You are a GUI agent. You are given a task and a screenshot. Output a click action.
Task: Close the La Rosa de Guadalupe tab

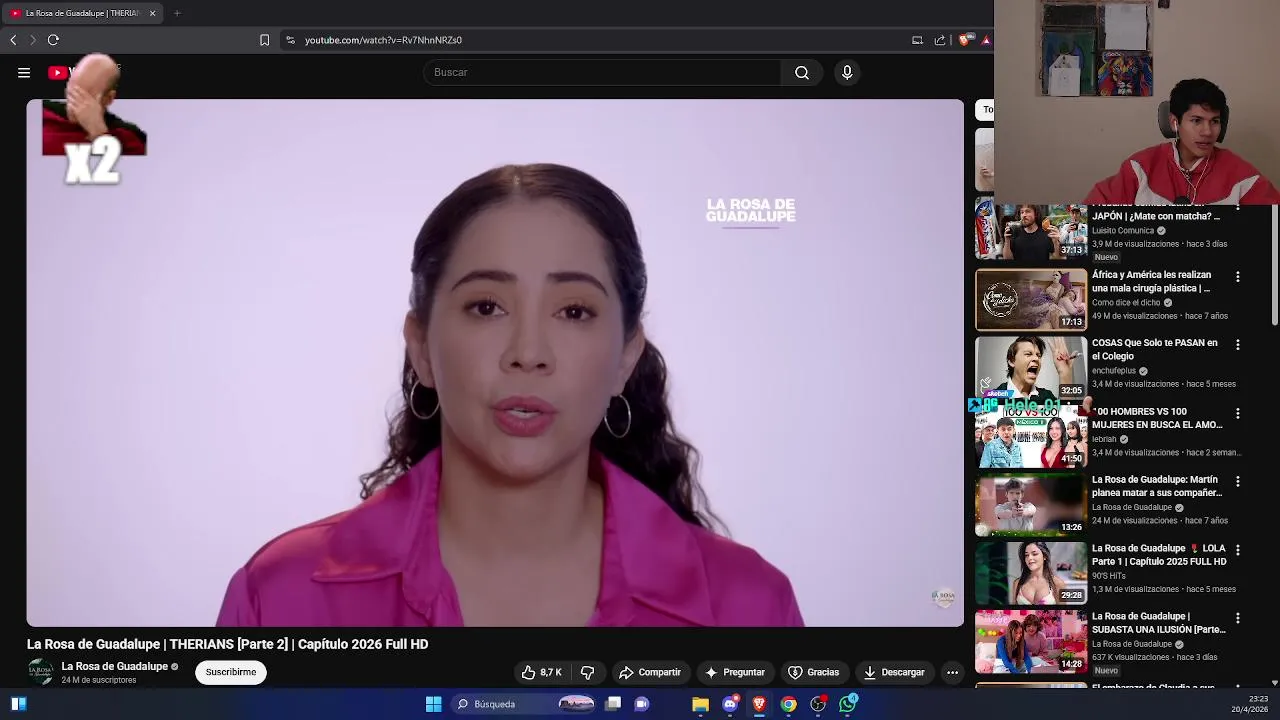[152, 13]
